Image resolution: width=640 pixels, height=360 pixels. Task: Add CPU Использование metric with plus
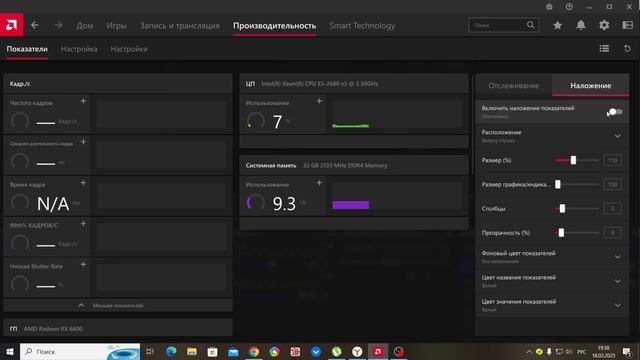319,101
